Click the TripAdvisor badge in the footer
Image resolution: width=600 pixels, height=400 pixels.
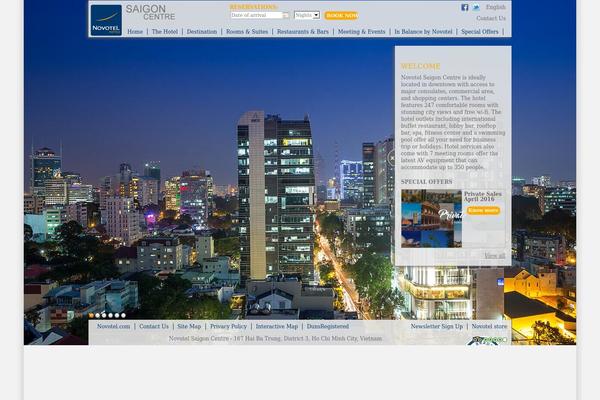(x=486, y=340)
